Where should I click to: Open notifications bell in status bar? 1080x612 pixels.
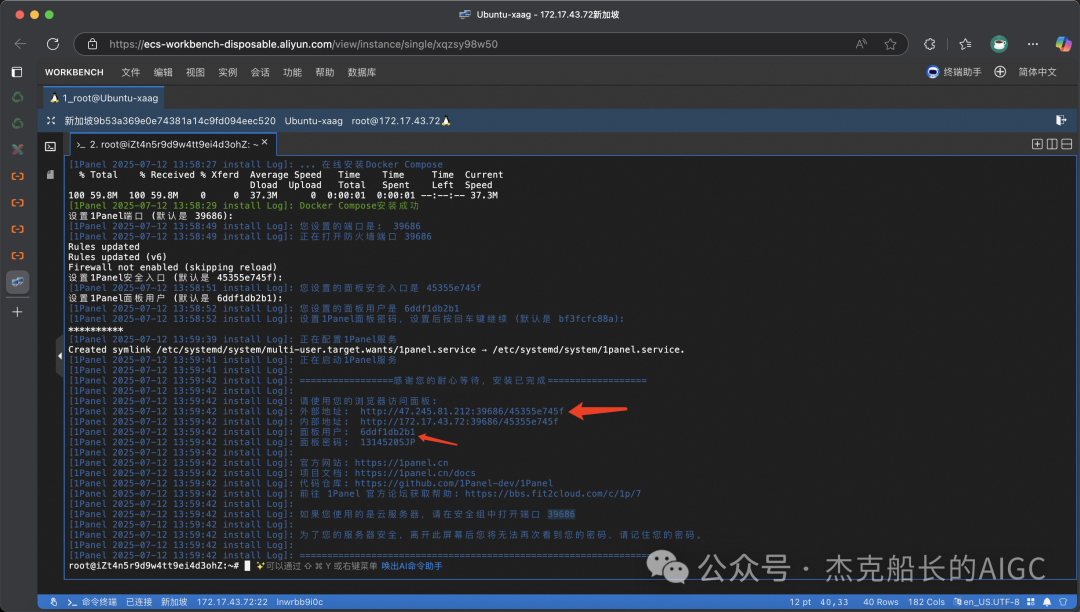[1047, 602]
